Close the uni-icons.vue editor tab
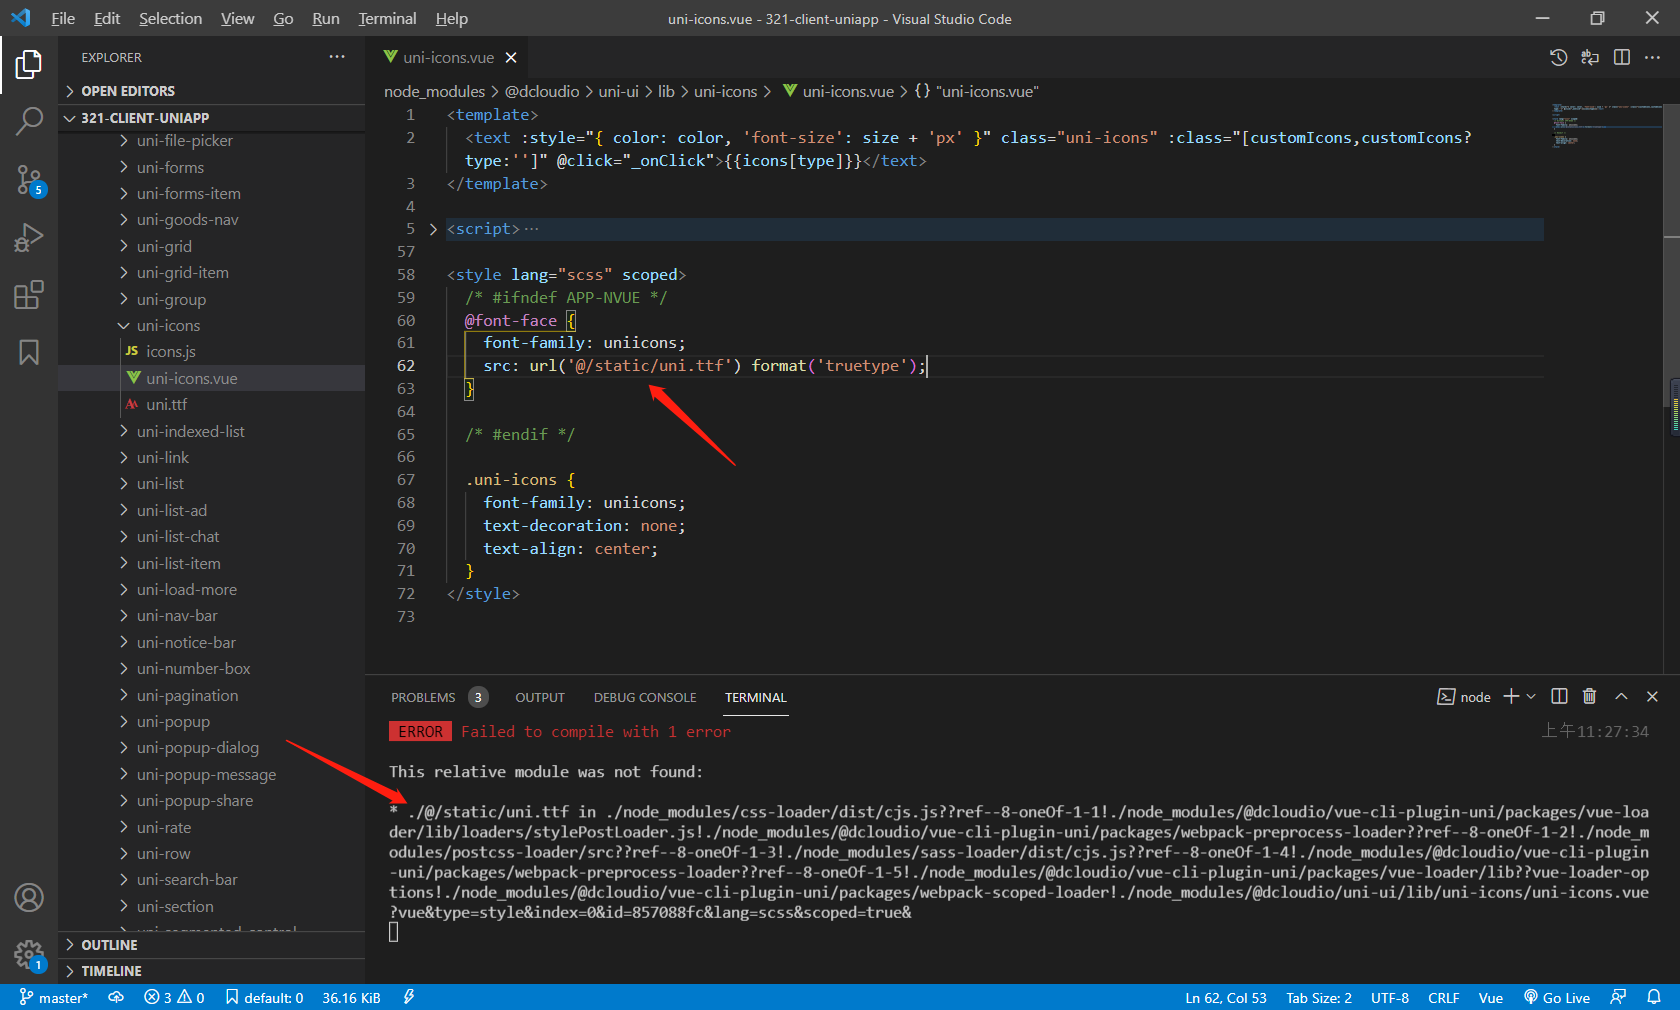Screen dimensions: 1680x1010 click(511, 57)
